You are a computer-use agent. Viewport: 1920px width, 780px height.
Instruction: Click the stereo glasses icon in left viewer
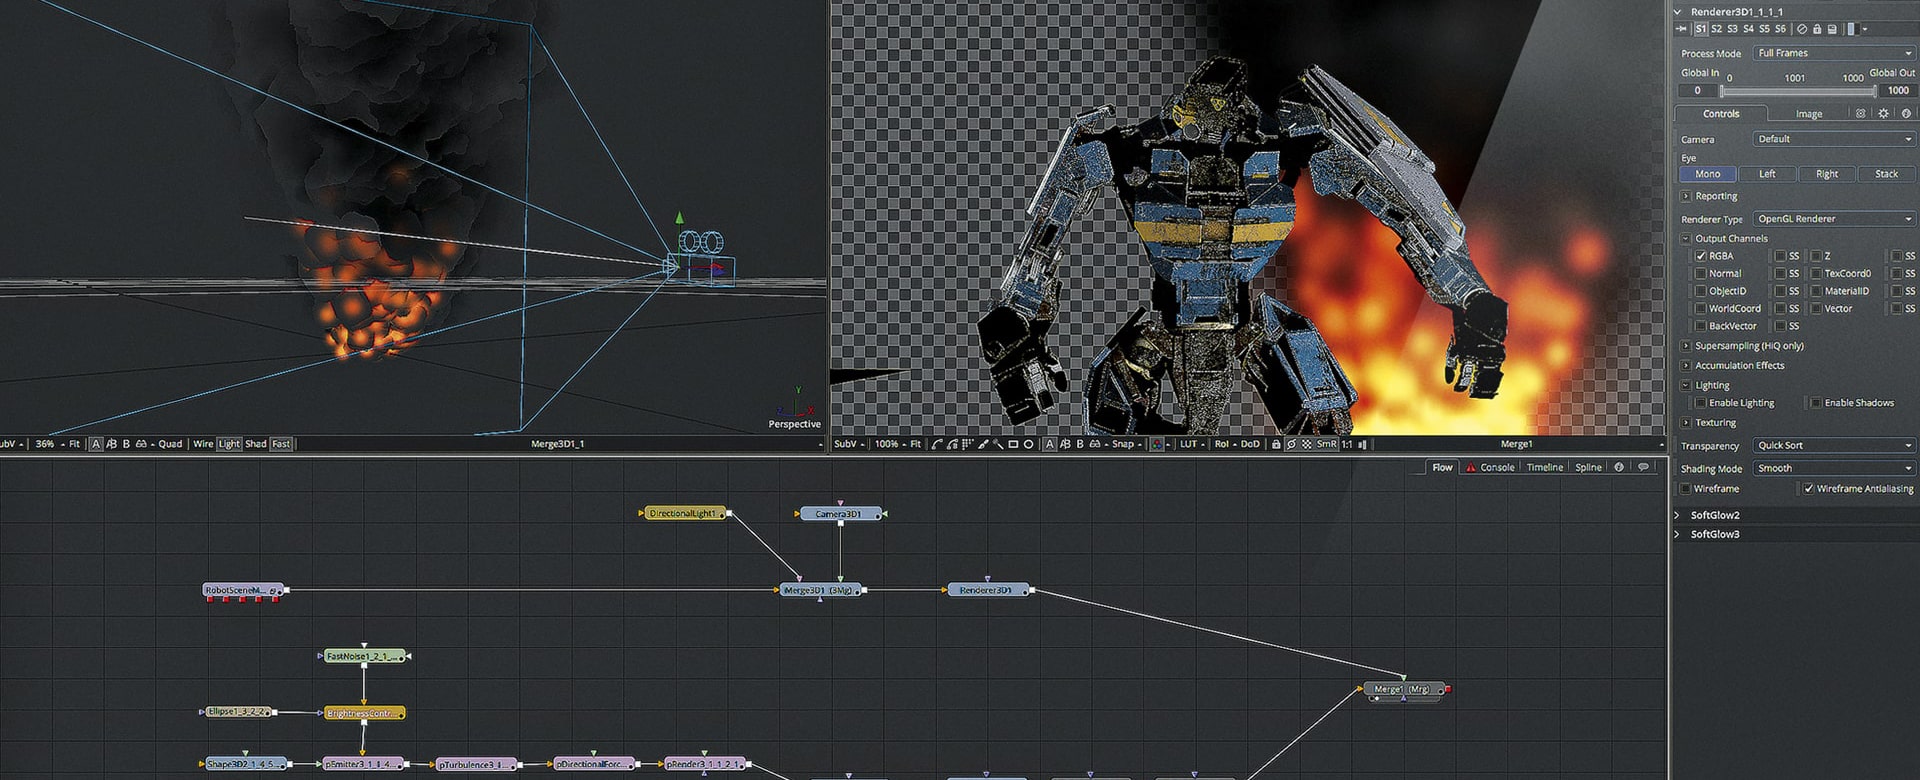tap(141, 444)
